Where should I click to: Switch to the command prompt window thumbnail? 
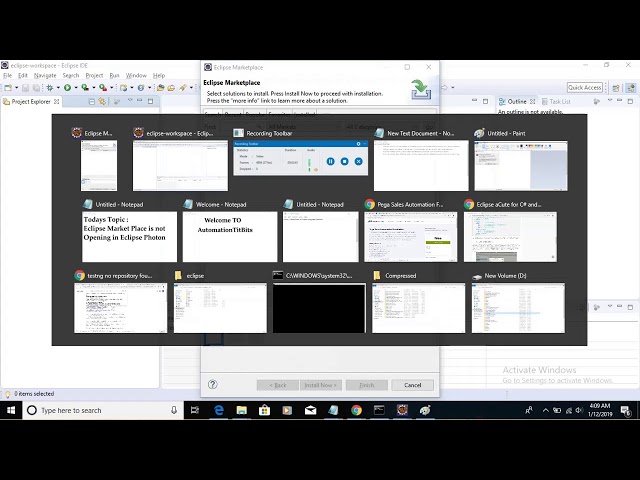click(x=319, y=308)
